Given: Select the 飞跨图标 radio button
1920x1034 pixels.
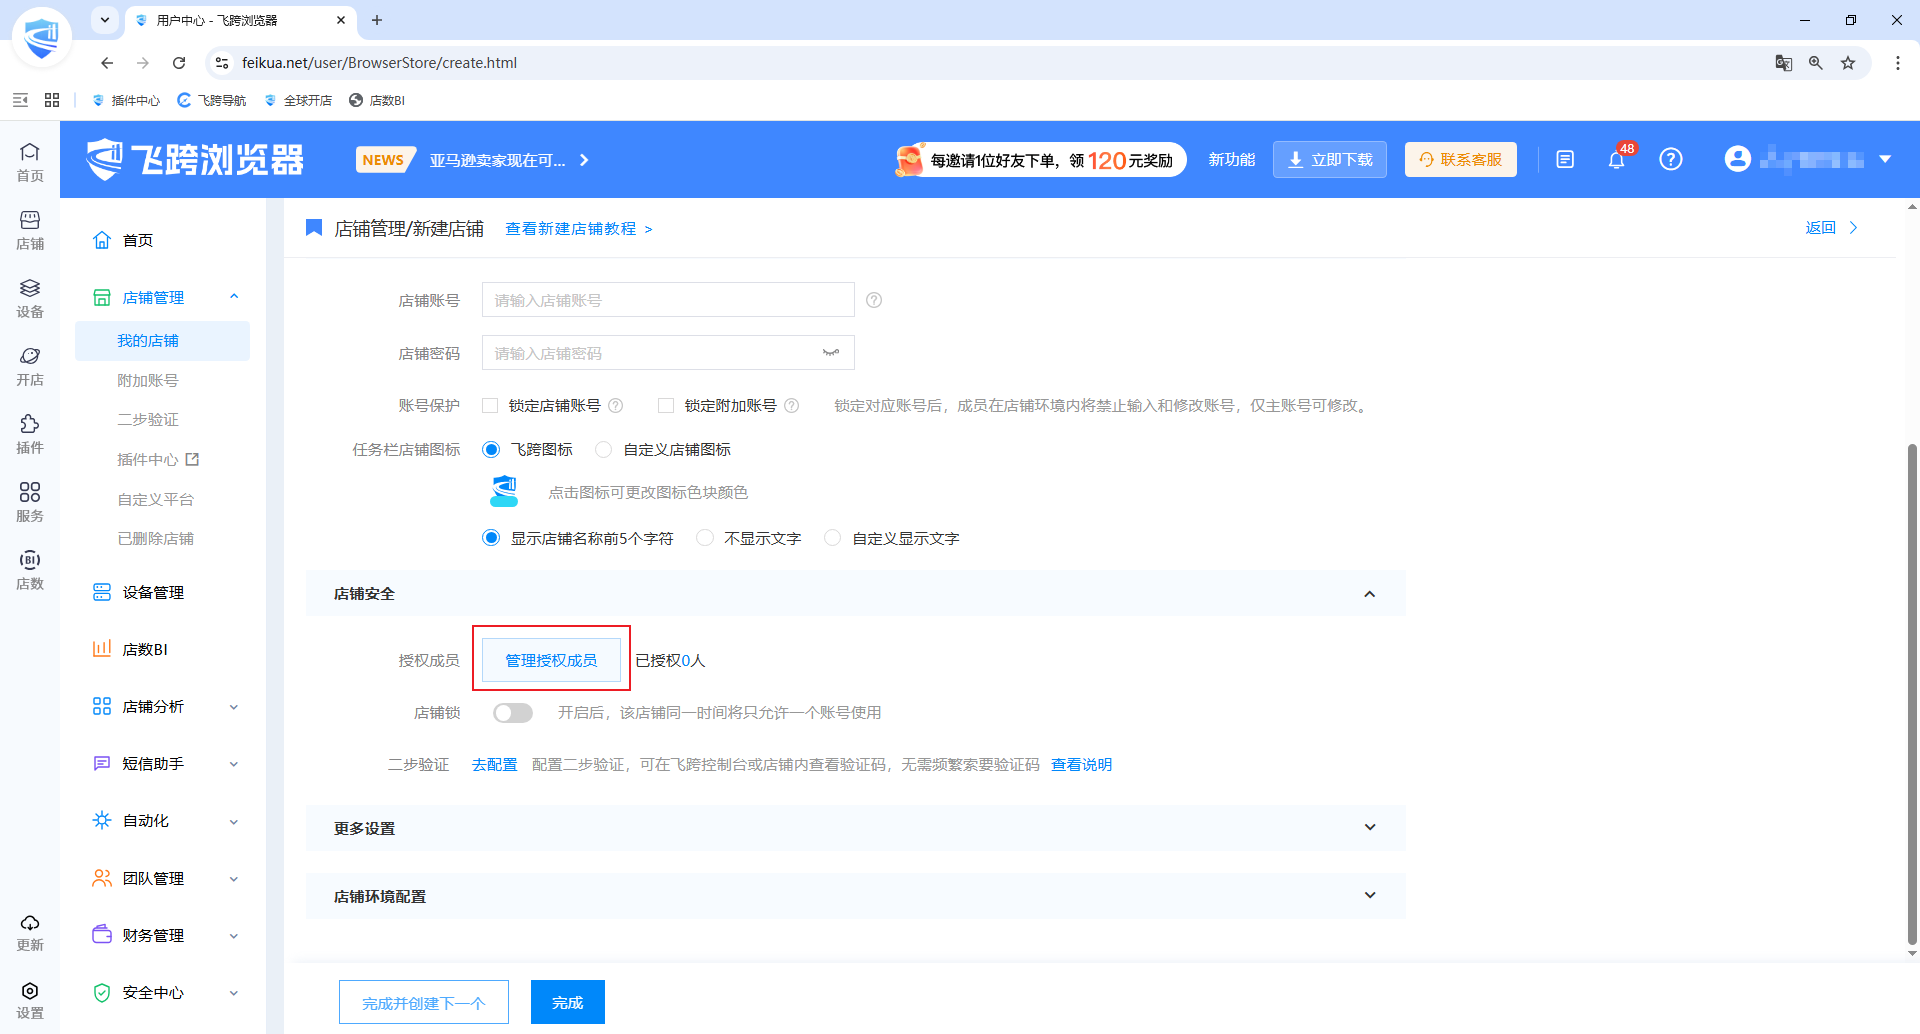Looking at the screenshot, I should coord(491,450).
